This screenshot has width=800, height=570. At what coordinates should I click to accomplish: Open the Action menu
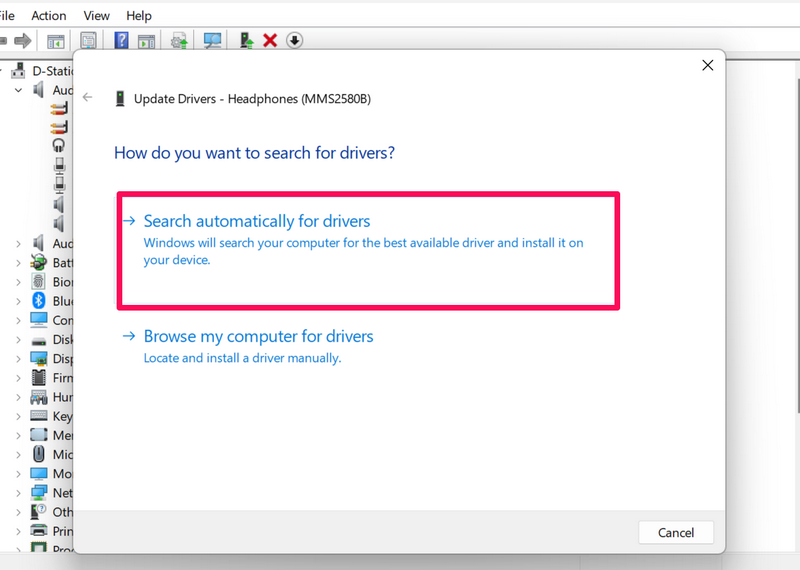click(x=48, y=15)
